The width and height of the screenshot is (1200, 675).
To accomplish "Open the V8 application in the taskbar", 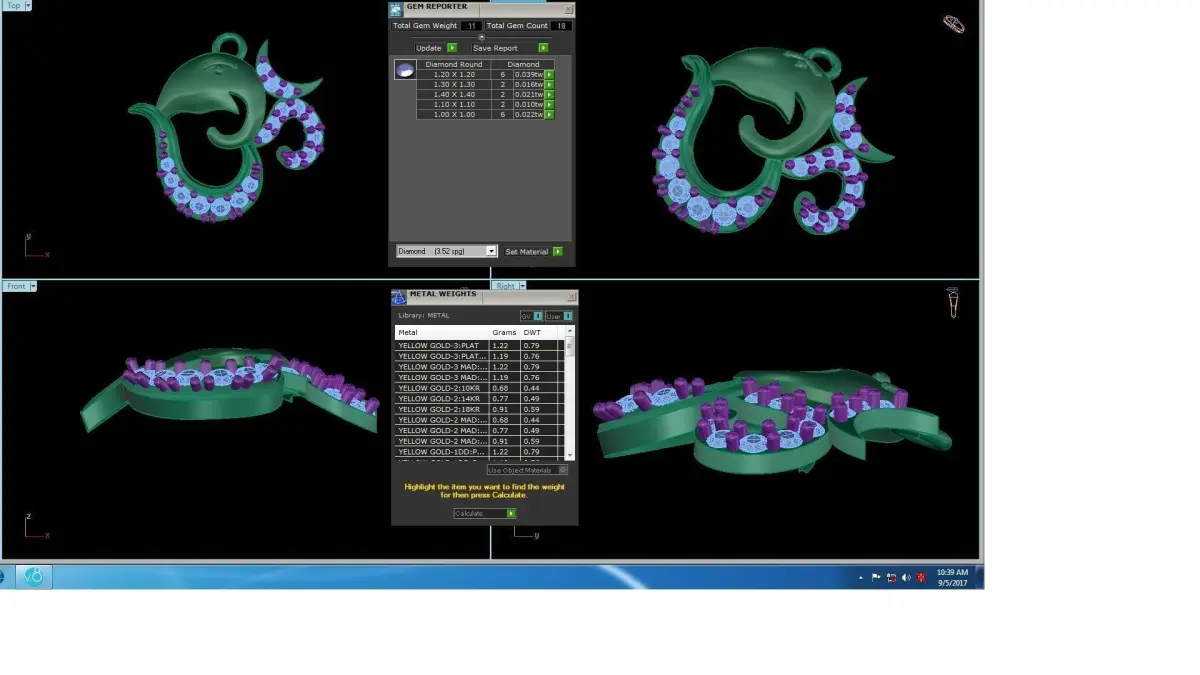I will (x=33, y=577).
